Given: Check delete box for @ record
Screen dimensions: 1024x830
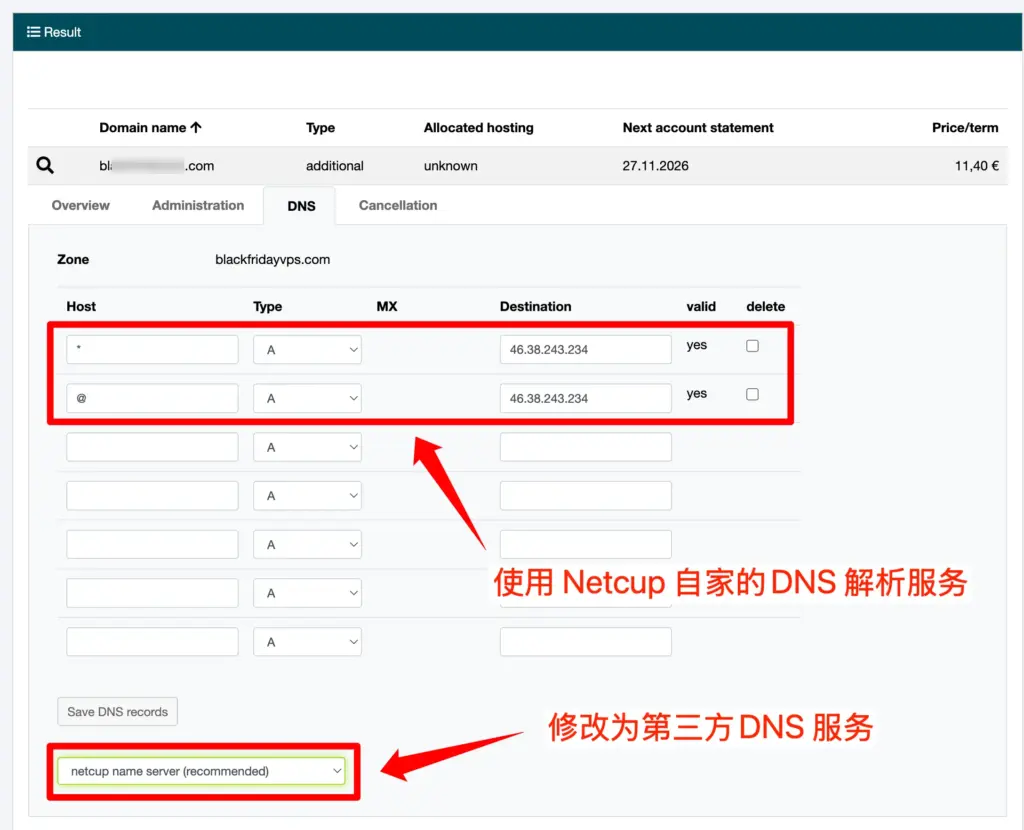Looking at the screenshot, I should [752, 395].
